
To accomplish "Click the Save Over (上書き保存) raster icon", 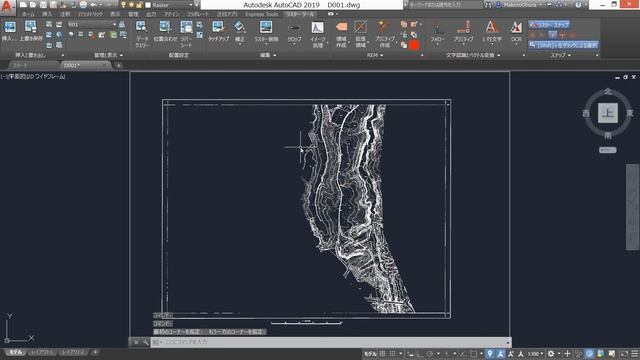I will pos(31,31).
